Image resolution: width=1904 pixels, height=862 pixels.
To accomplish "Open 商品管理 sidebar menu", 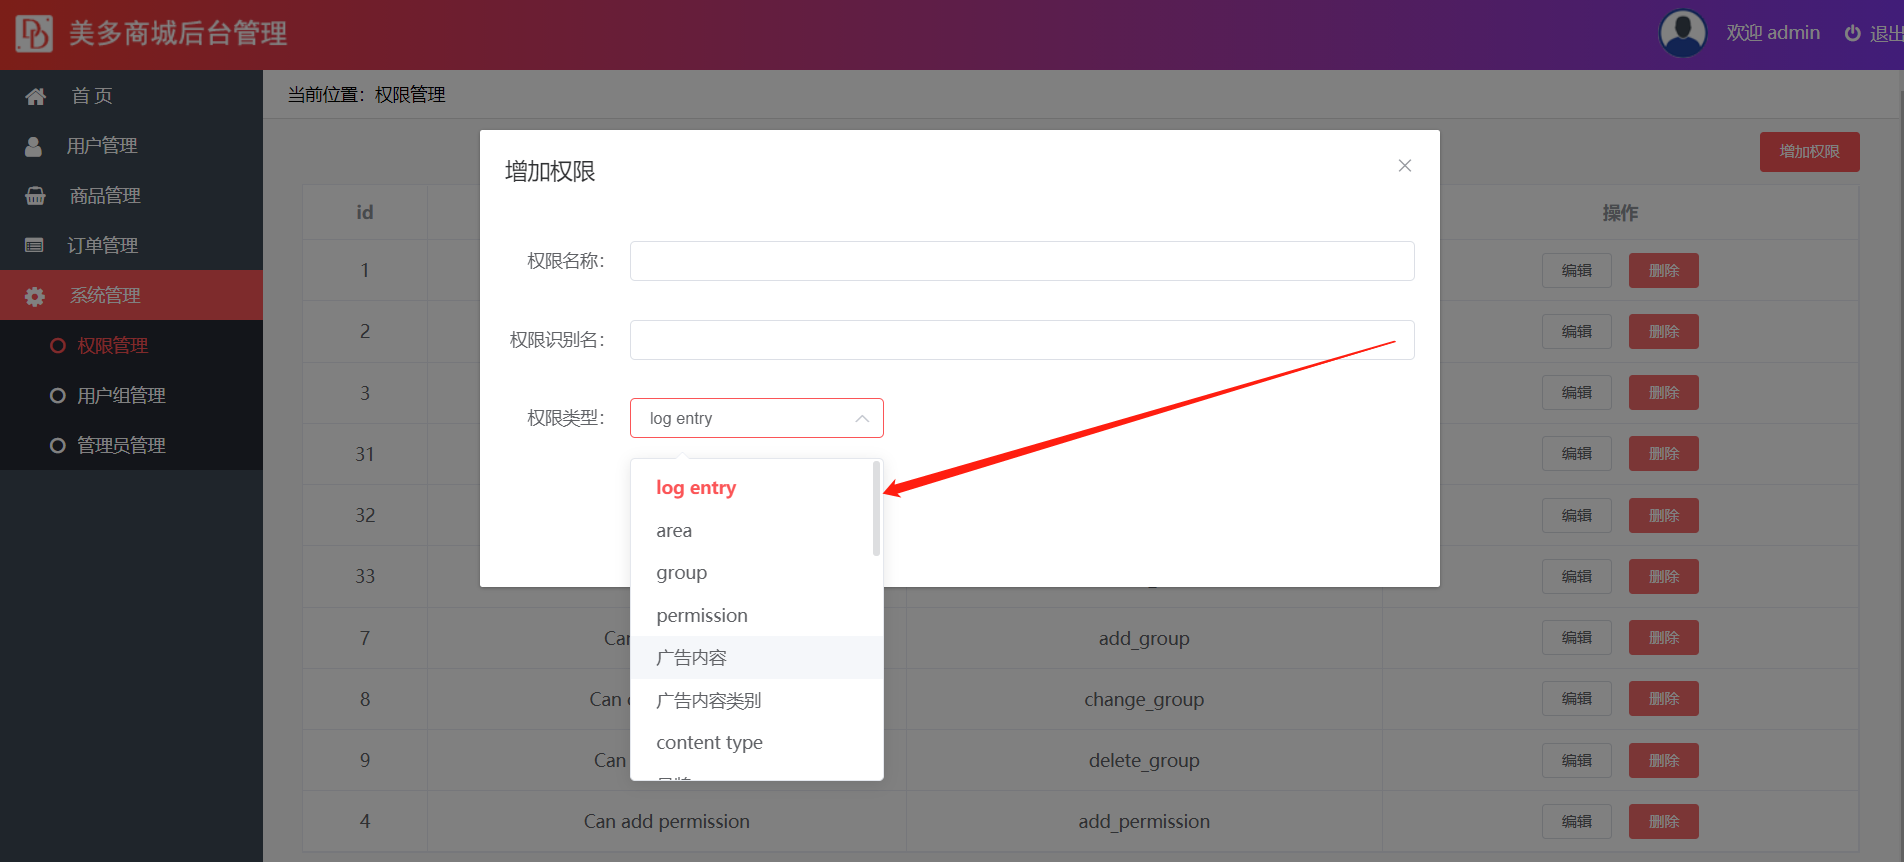I will coord(131,195).
